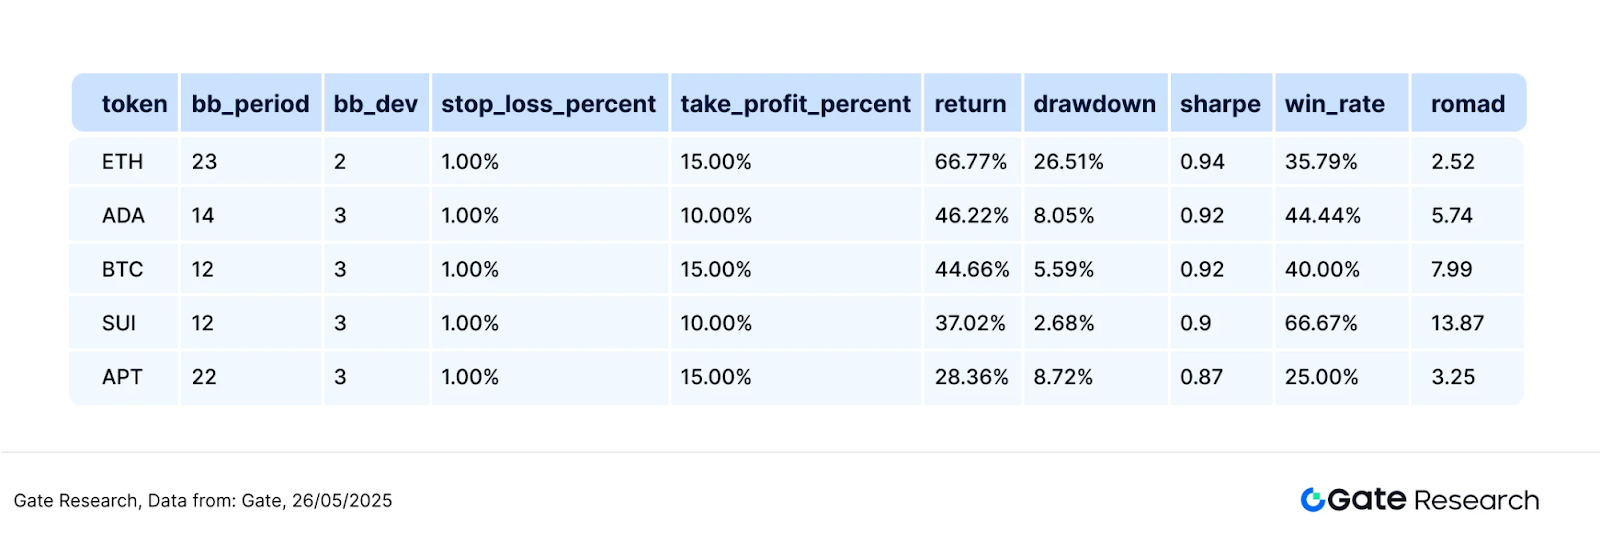Select SUI romad value 13.87
Screen dimensions: 1600x549
click(1457, 323)
